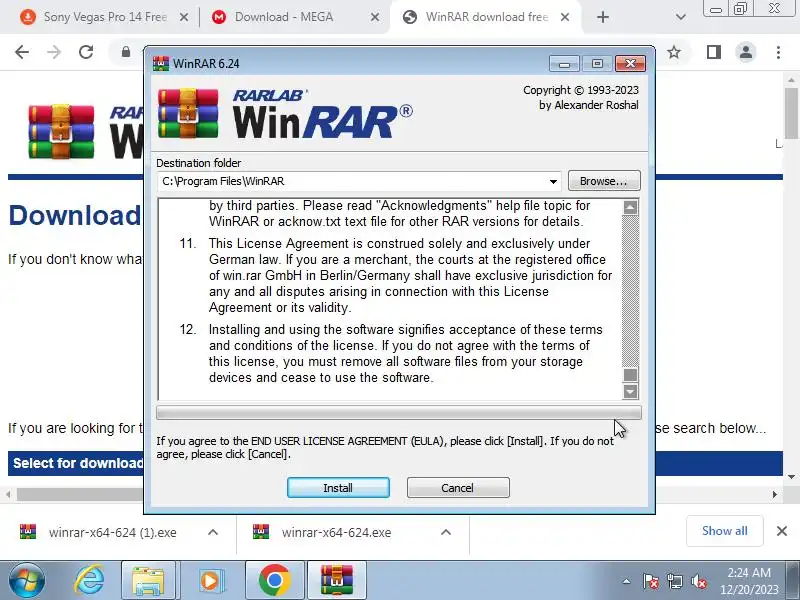Click Show all downloads
This screenshot has height=600, width=800.
(x=724, y=531)
